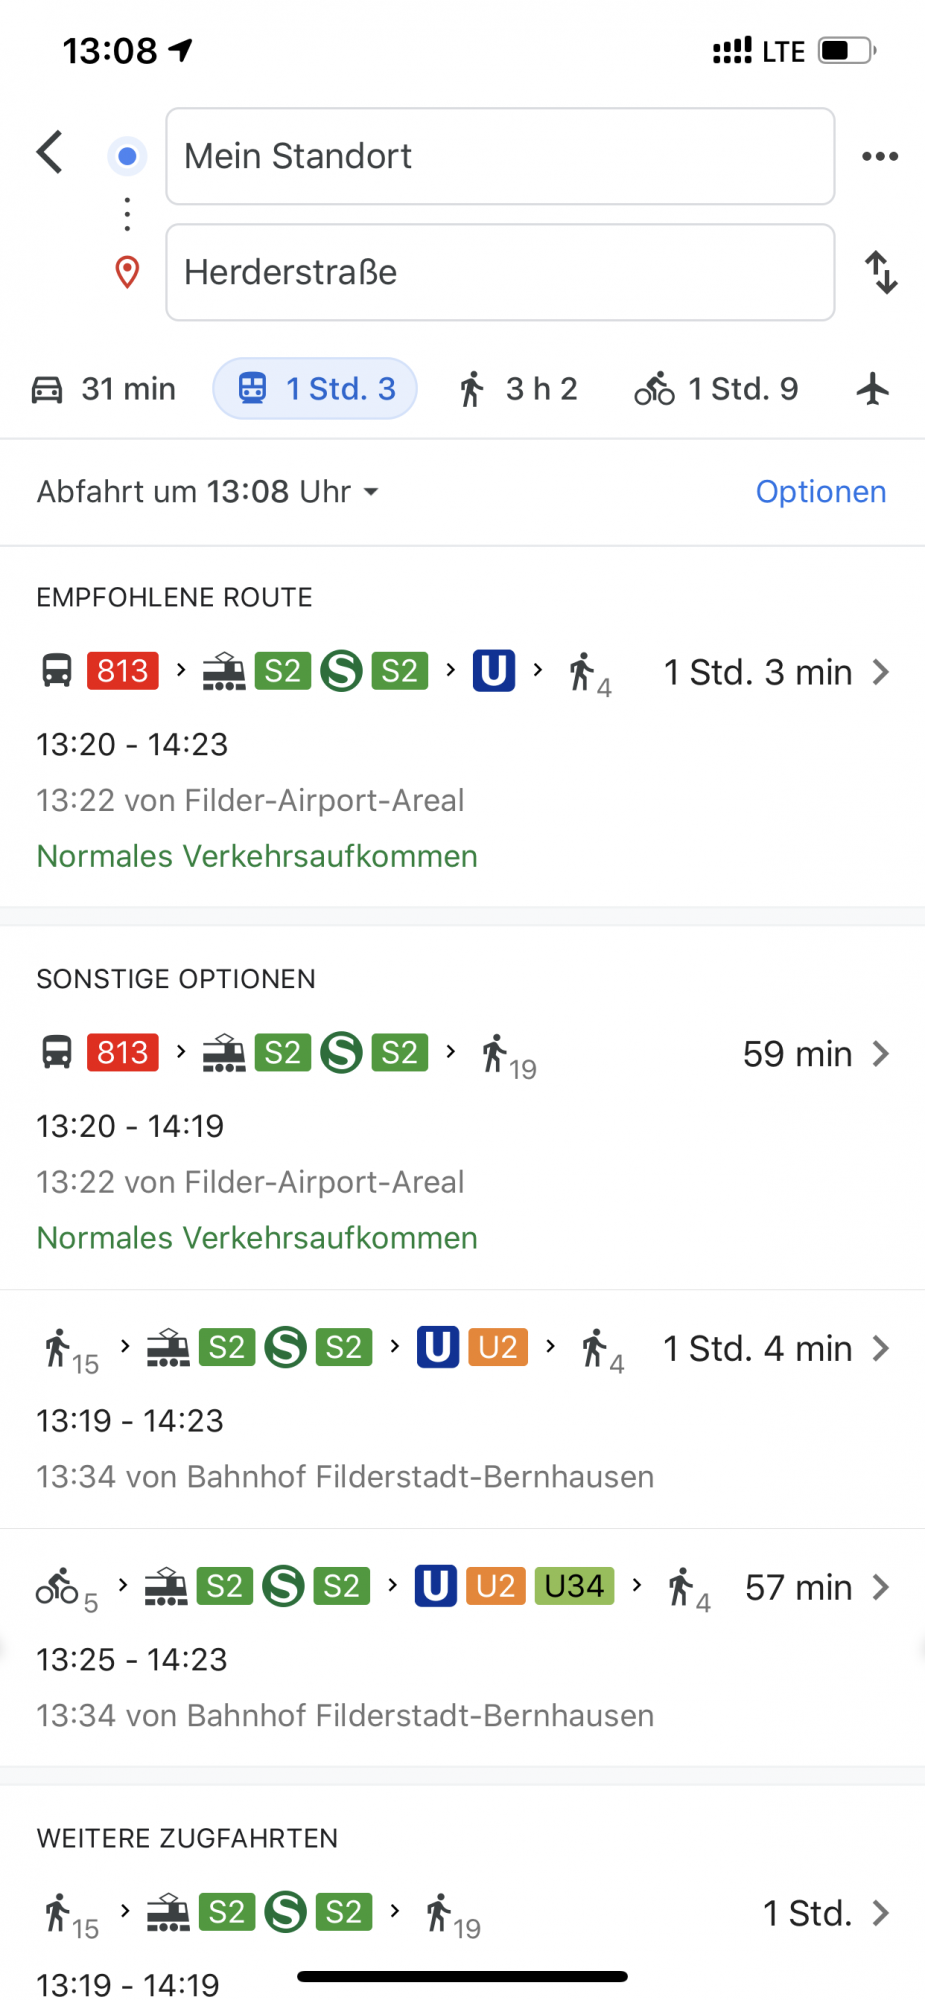Tap the red 813 bus badge in recommended route

tap(123, 671)
